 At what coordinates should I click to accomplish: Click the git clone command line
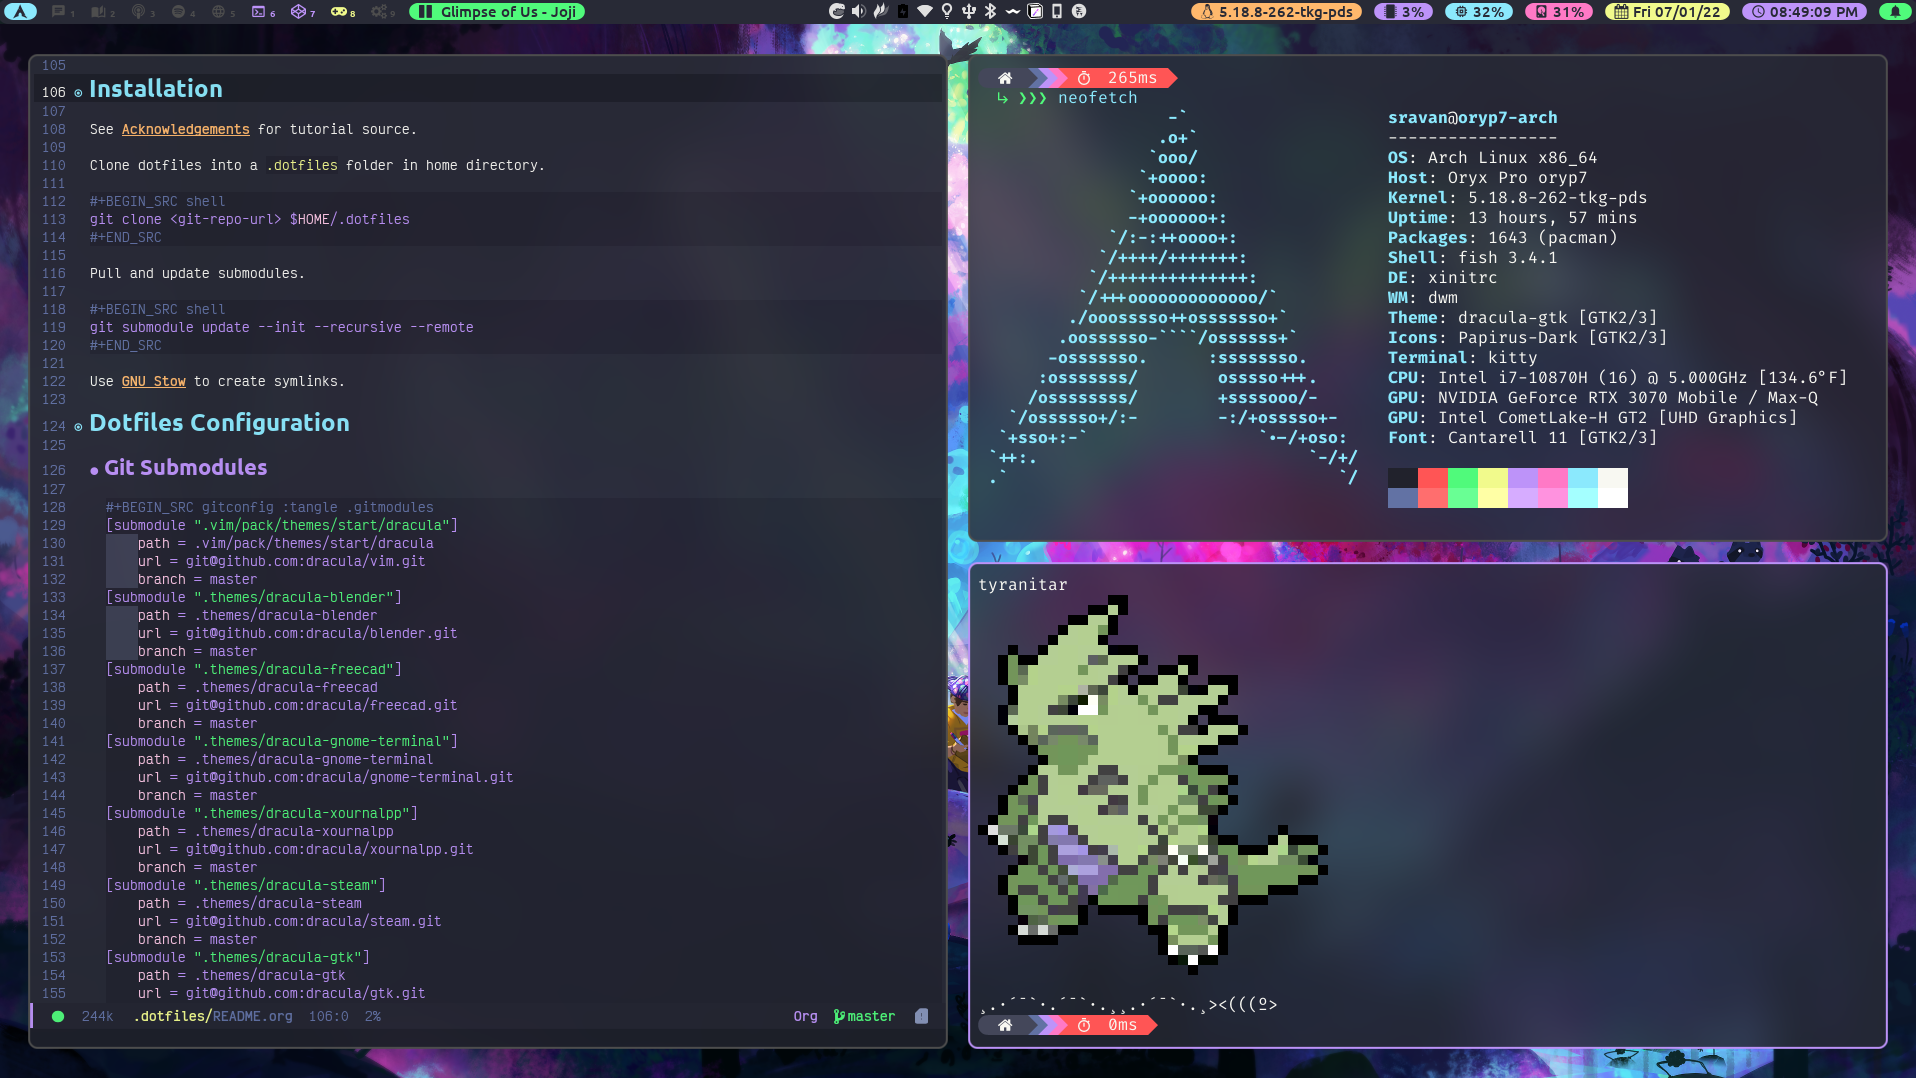[x=249, y=219]
